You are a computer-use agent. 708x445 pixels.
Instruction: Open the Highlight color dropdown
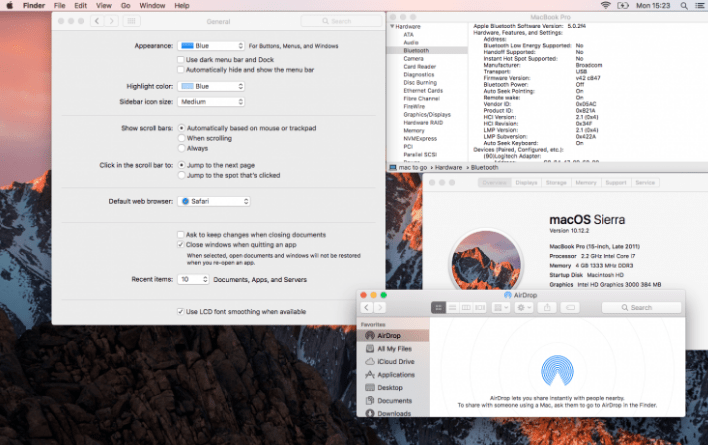point(211,86)
